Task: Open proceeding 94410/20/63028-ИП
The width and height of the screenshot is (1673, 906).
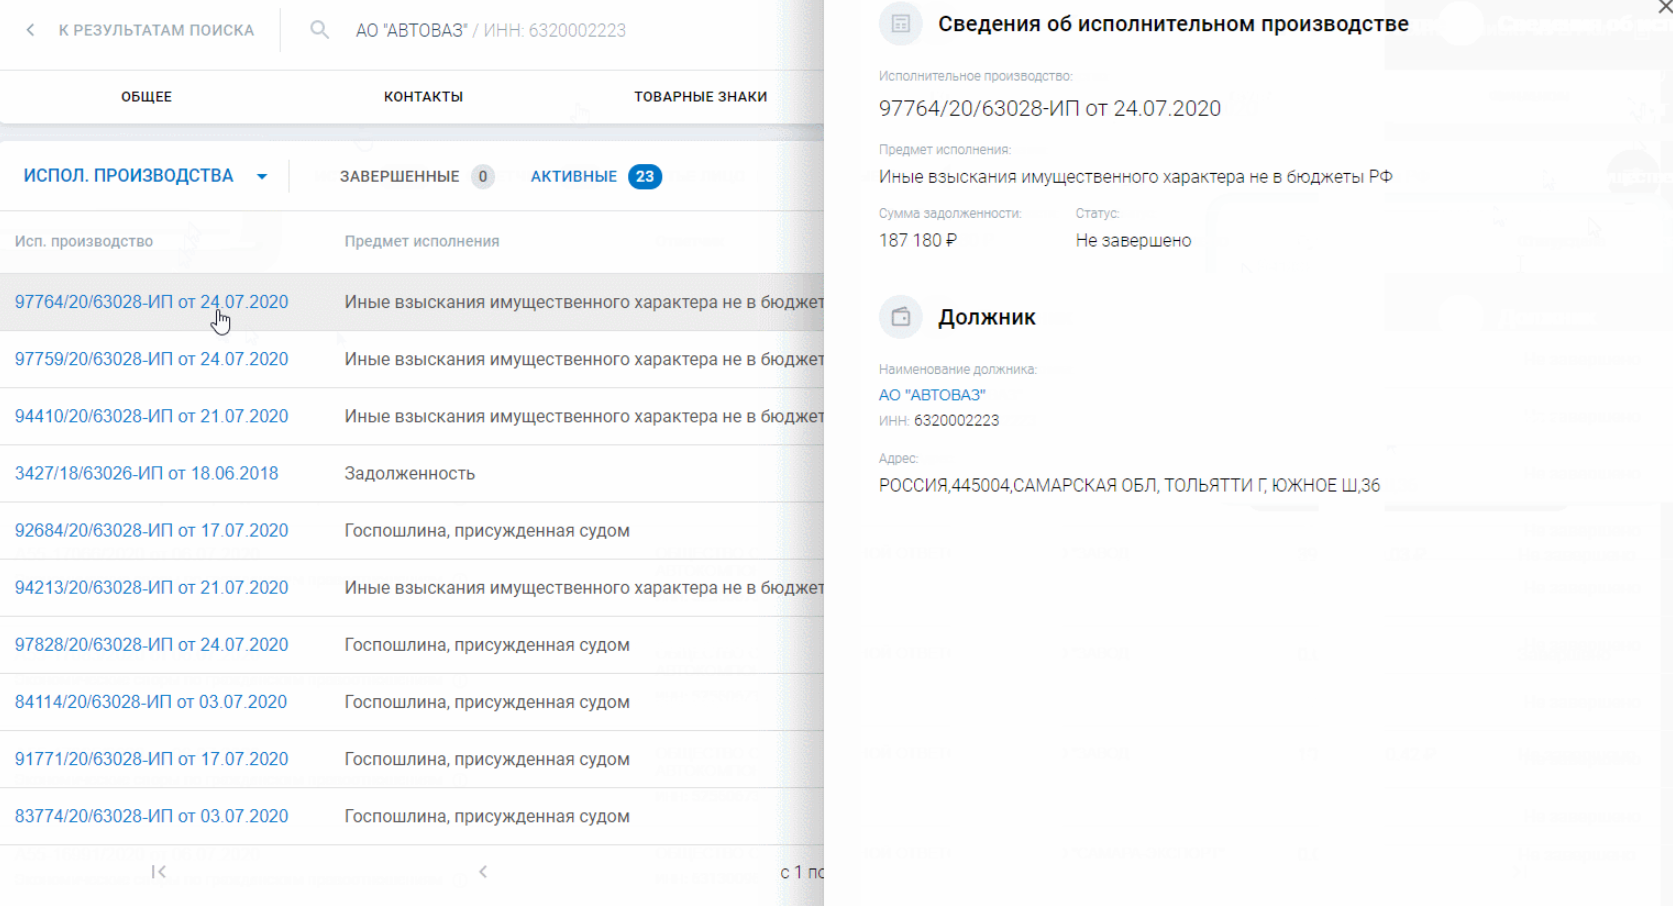Action: [151, 416]
